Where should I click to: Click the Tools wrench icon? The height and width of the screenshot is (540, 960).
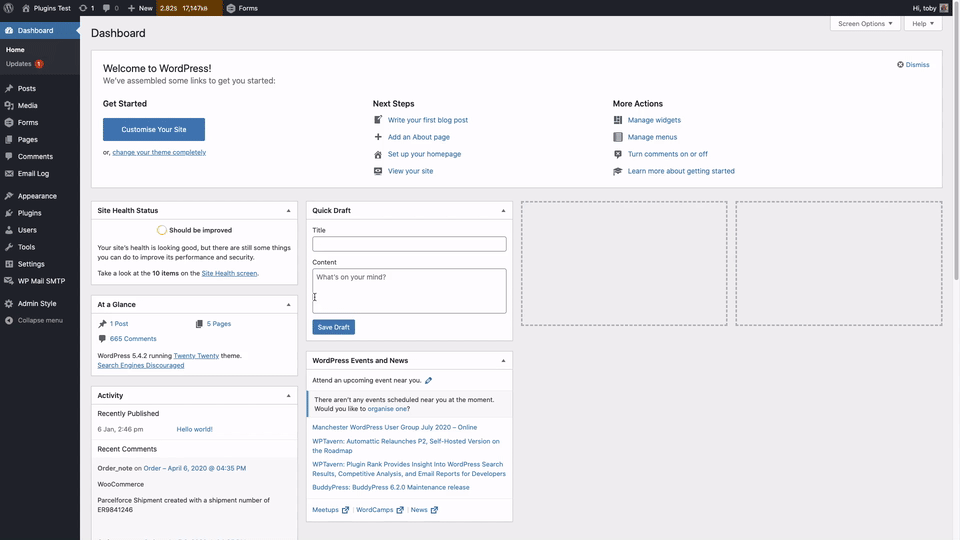[9, 247]
